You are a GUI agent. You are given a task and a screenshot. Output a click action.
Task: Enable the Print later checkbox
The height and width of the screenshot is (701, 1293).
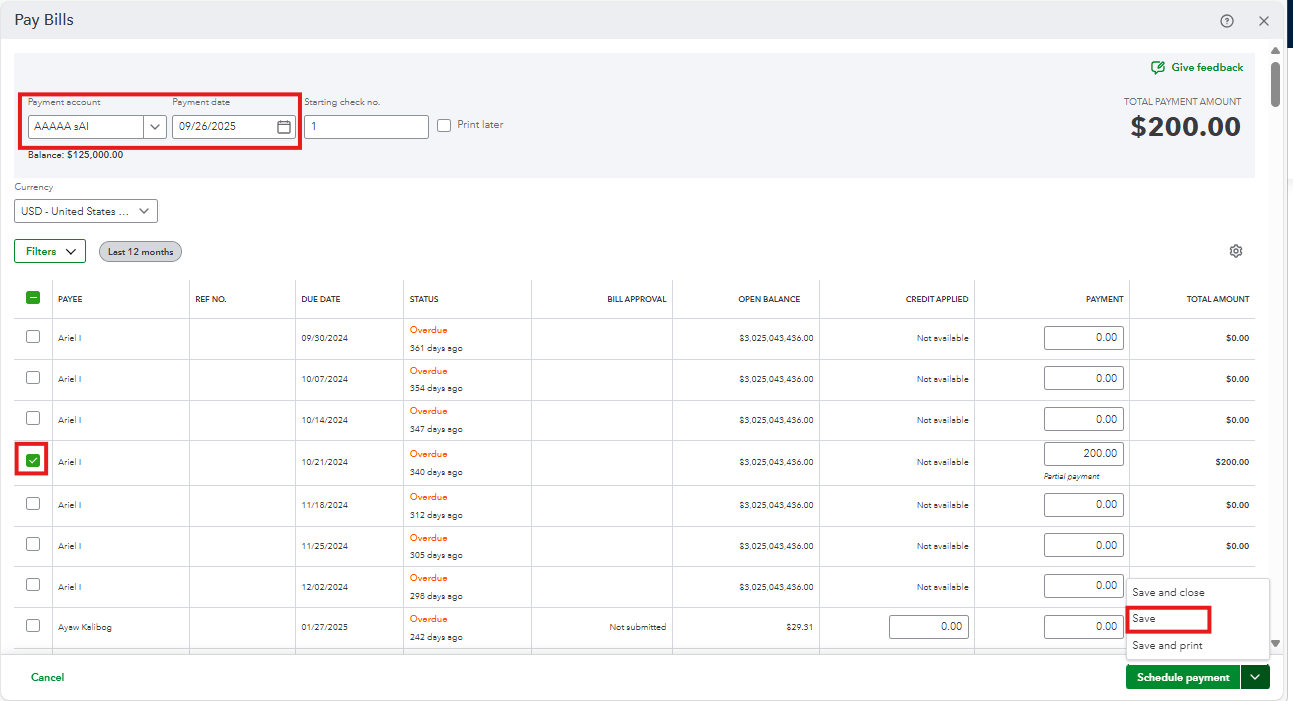pyautogui.click(x=444, y=125)
